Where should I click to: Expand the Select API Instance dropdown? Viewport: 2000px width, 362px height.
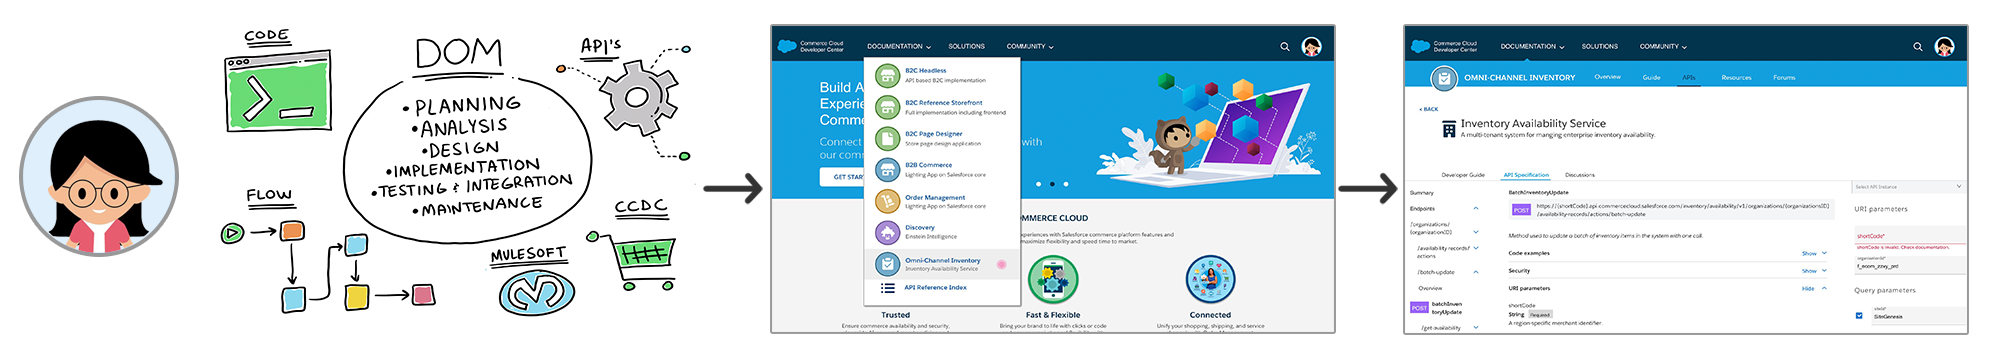pos(1908,187)
